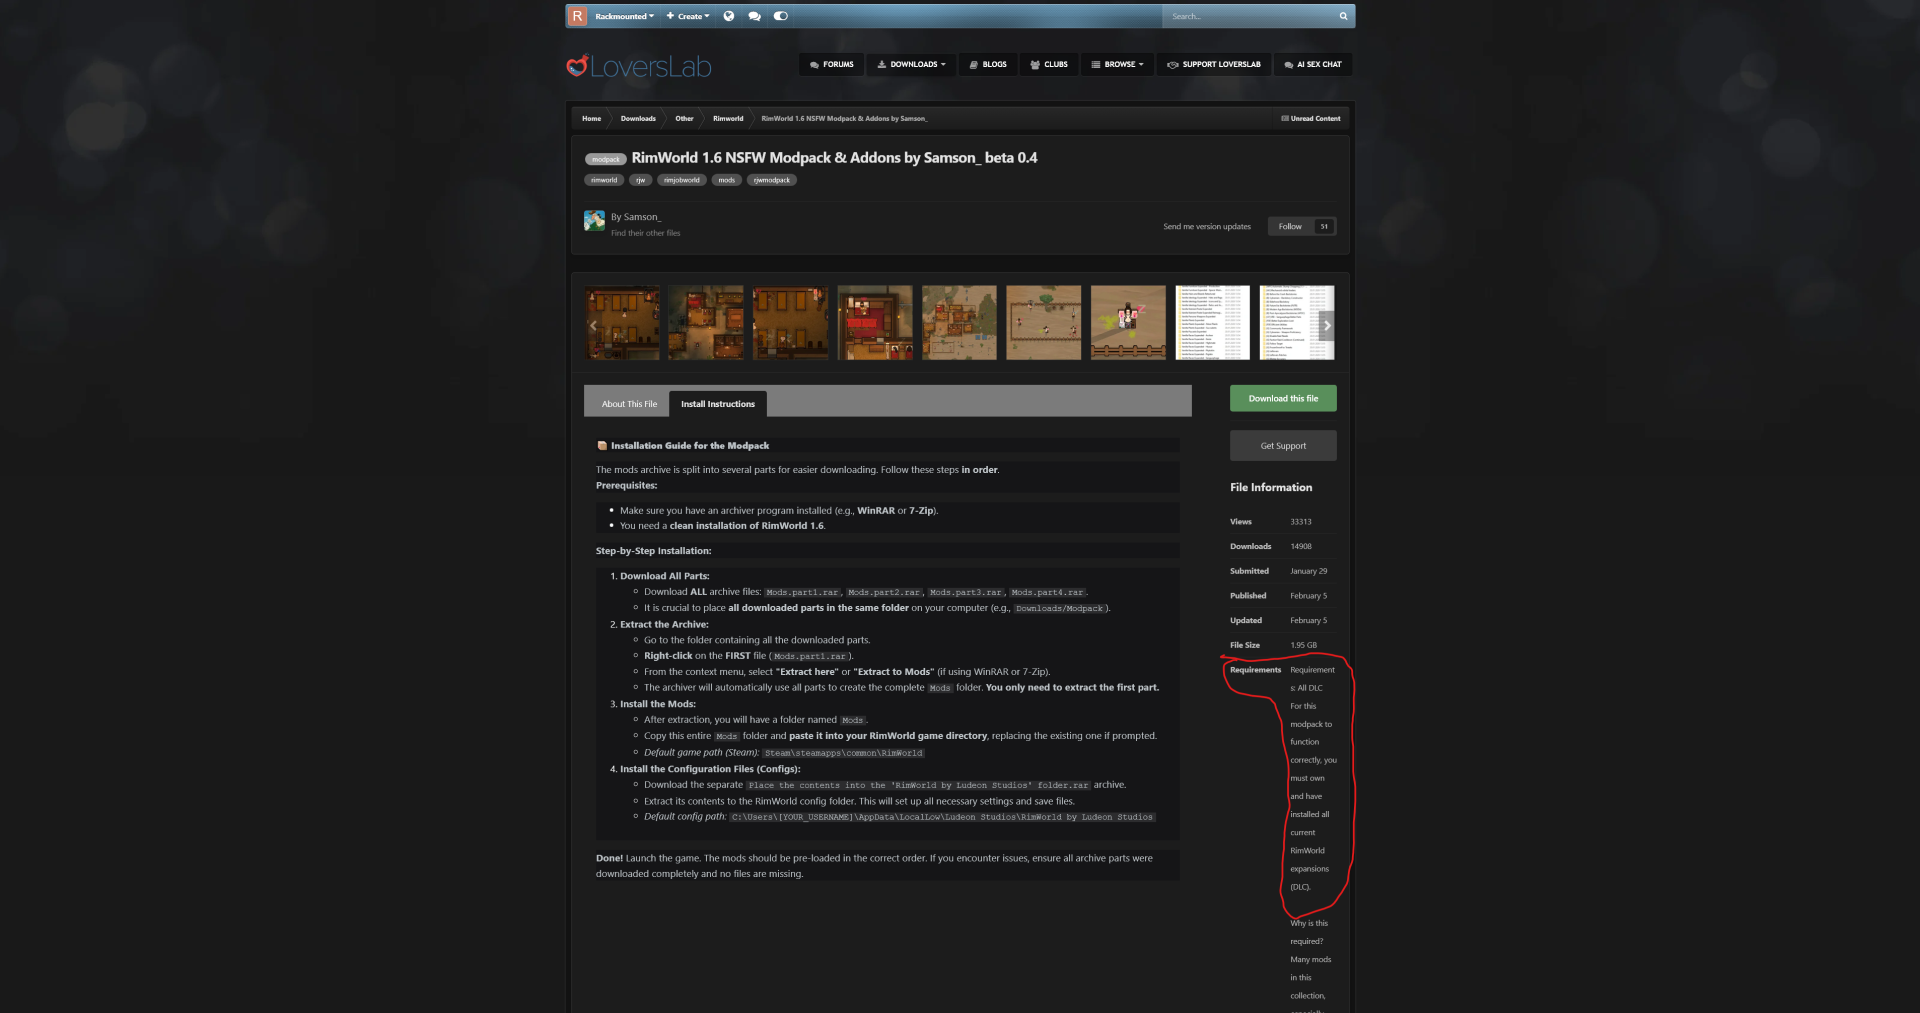Open the user avatar R icon

(577, 16)
